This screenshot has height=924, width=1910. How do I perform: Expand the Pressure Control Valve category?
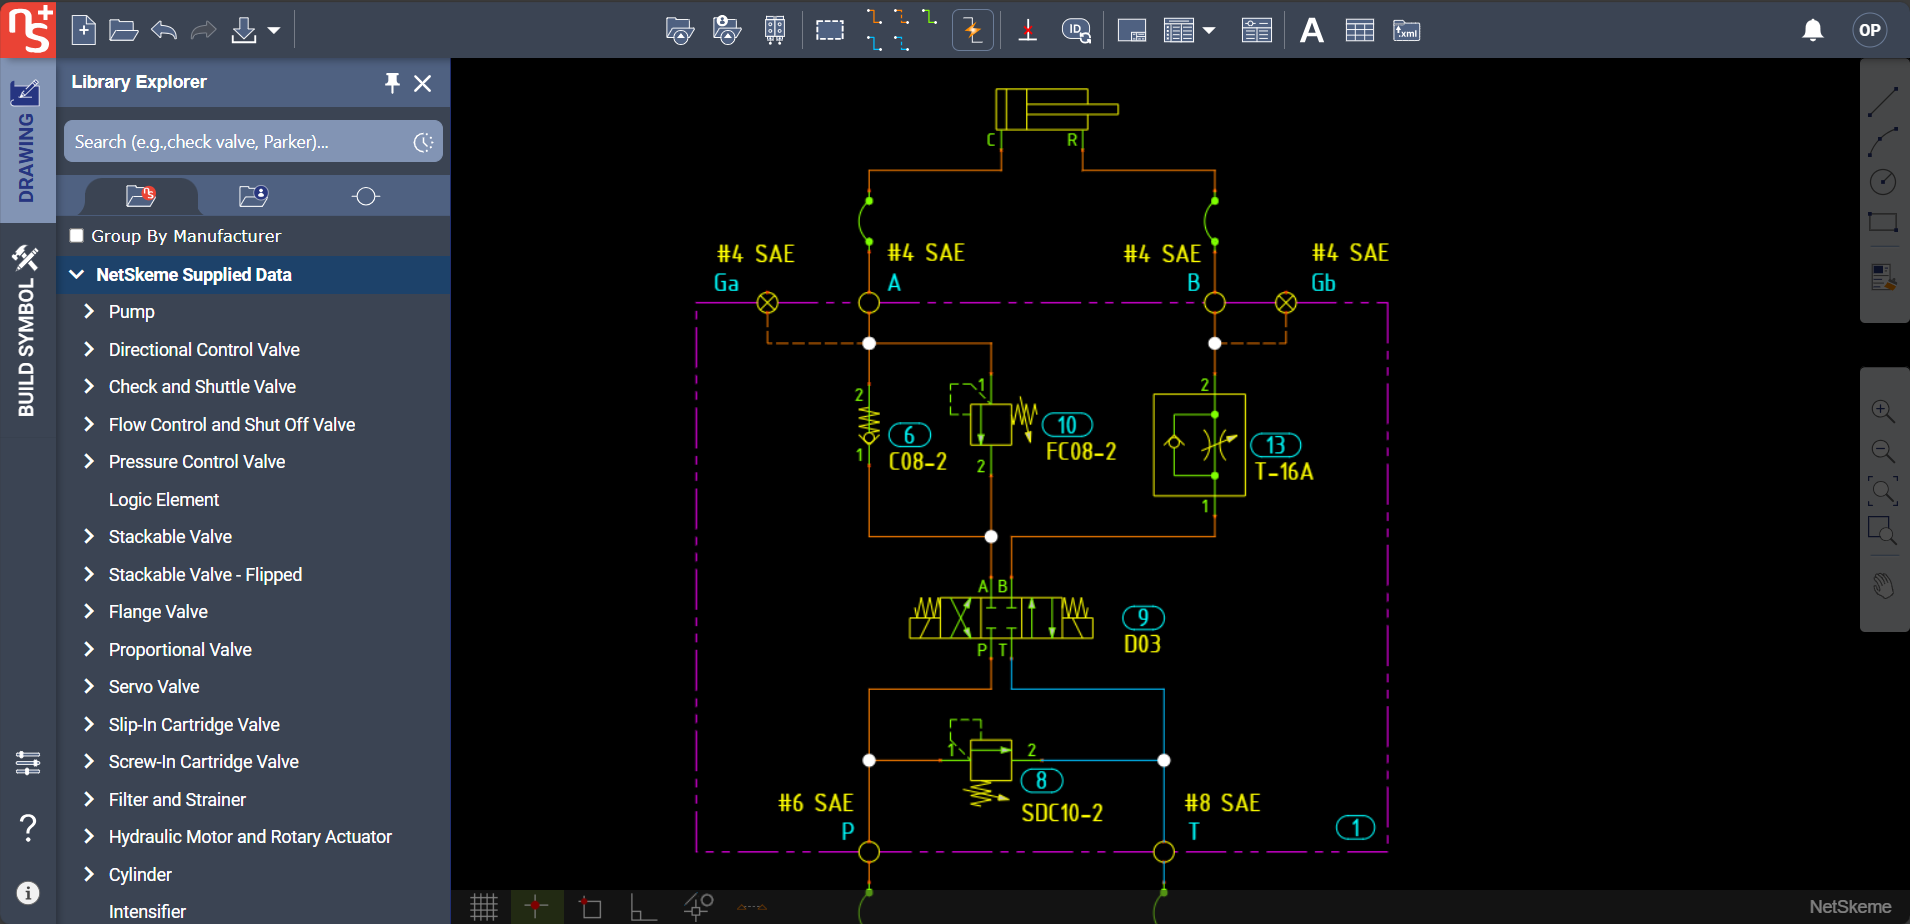click(x=88, y=461)
